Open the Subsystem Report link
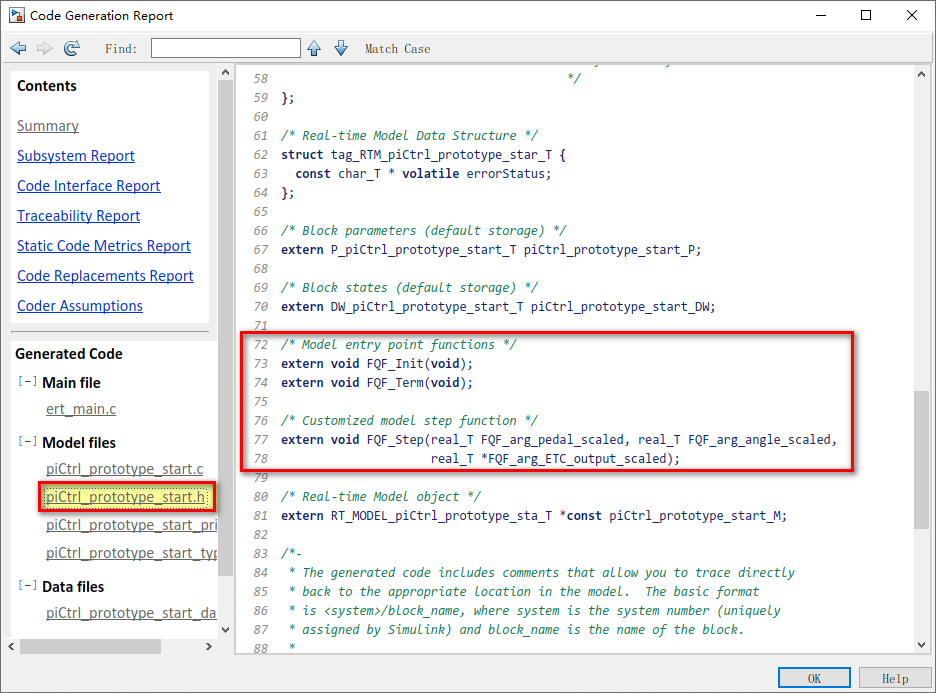The height and width of the screenshot is (693, 936). (76, 156)
